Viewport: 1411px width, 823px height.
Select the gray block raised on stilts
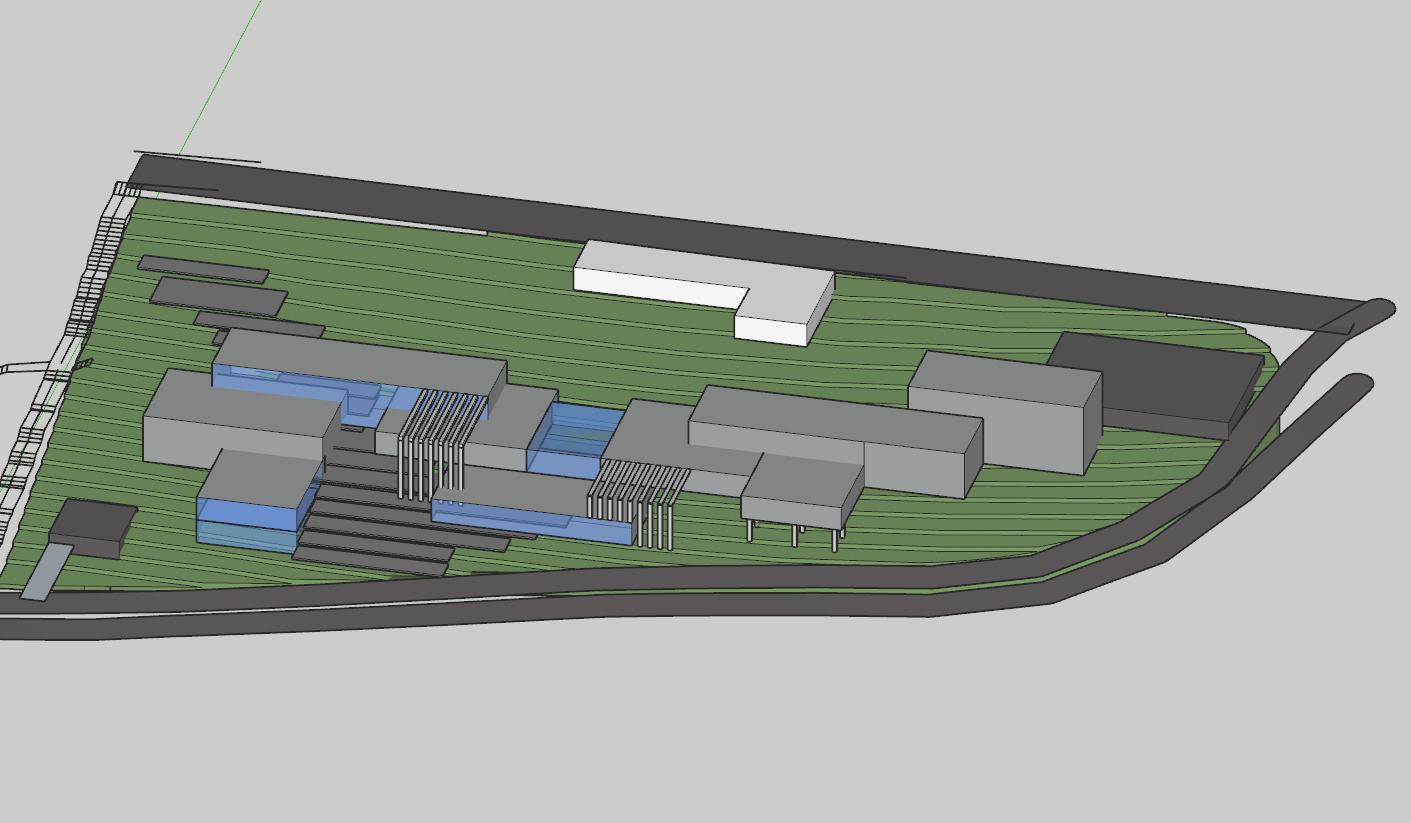[800, 490]
